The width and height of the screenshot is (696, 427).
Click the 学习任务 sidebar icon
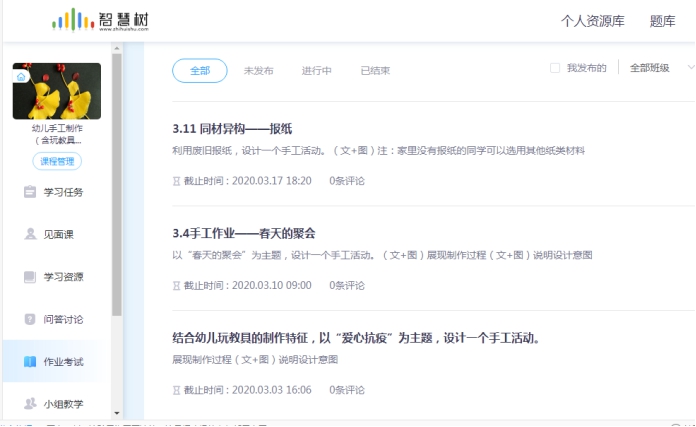coord(30,192)
